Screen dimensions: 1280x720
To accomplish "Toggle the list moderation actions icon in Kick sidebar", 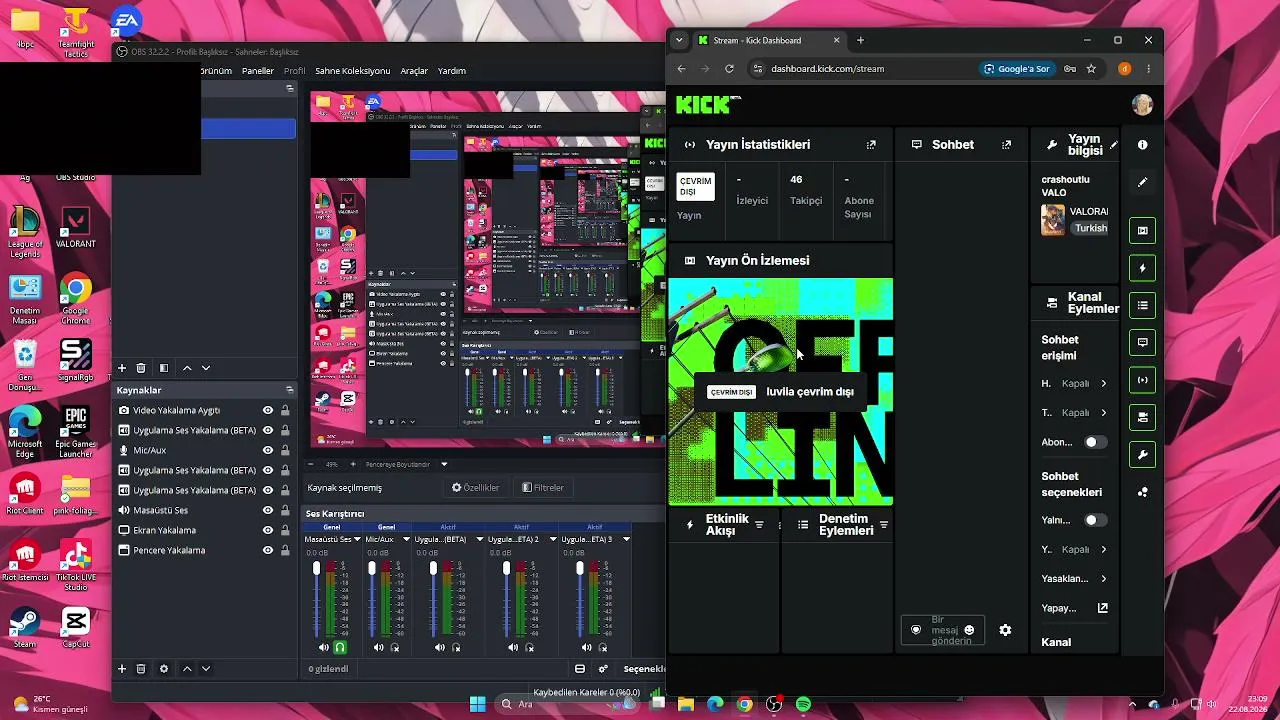I will pos(1142,305).
